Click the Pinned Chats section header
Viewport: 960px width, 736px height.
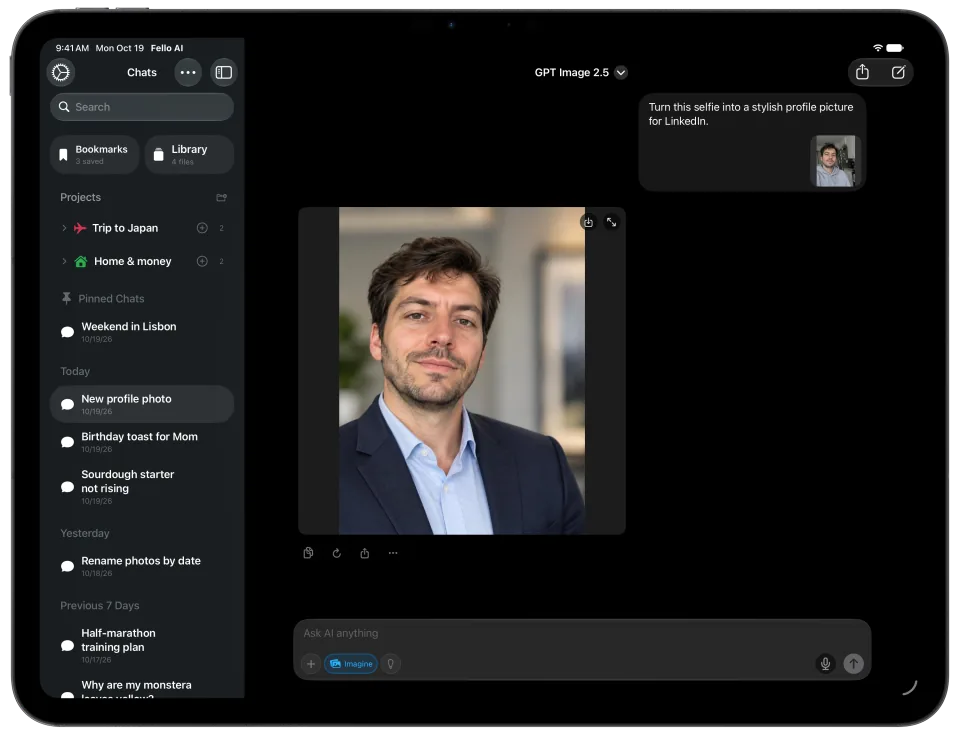point(103,298)
